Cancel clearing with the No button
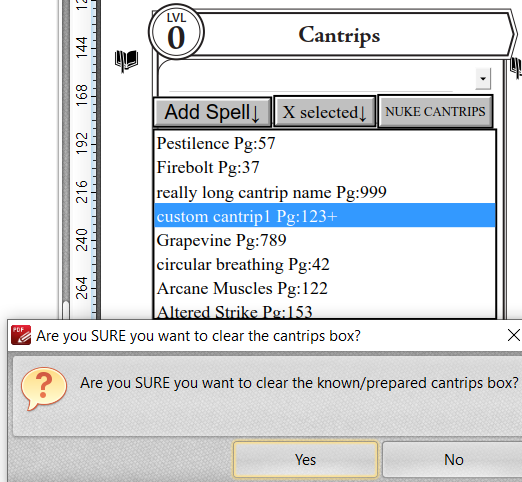Viewport: 522px width, 482px height. click(453, 460)
